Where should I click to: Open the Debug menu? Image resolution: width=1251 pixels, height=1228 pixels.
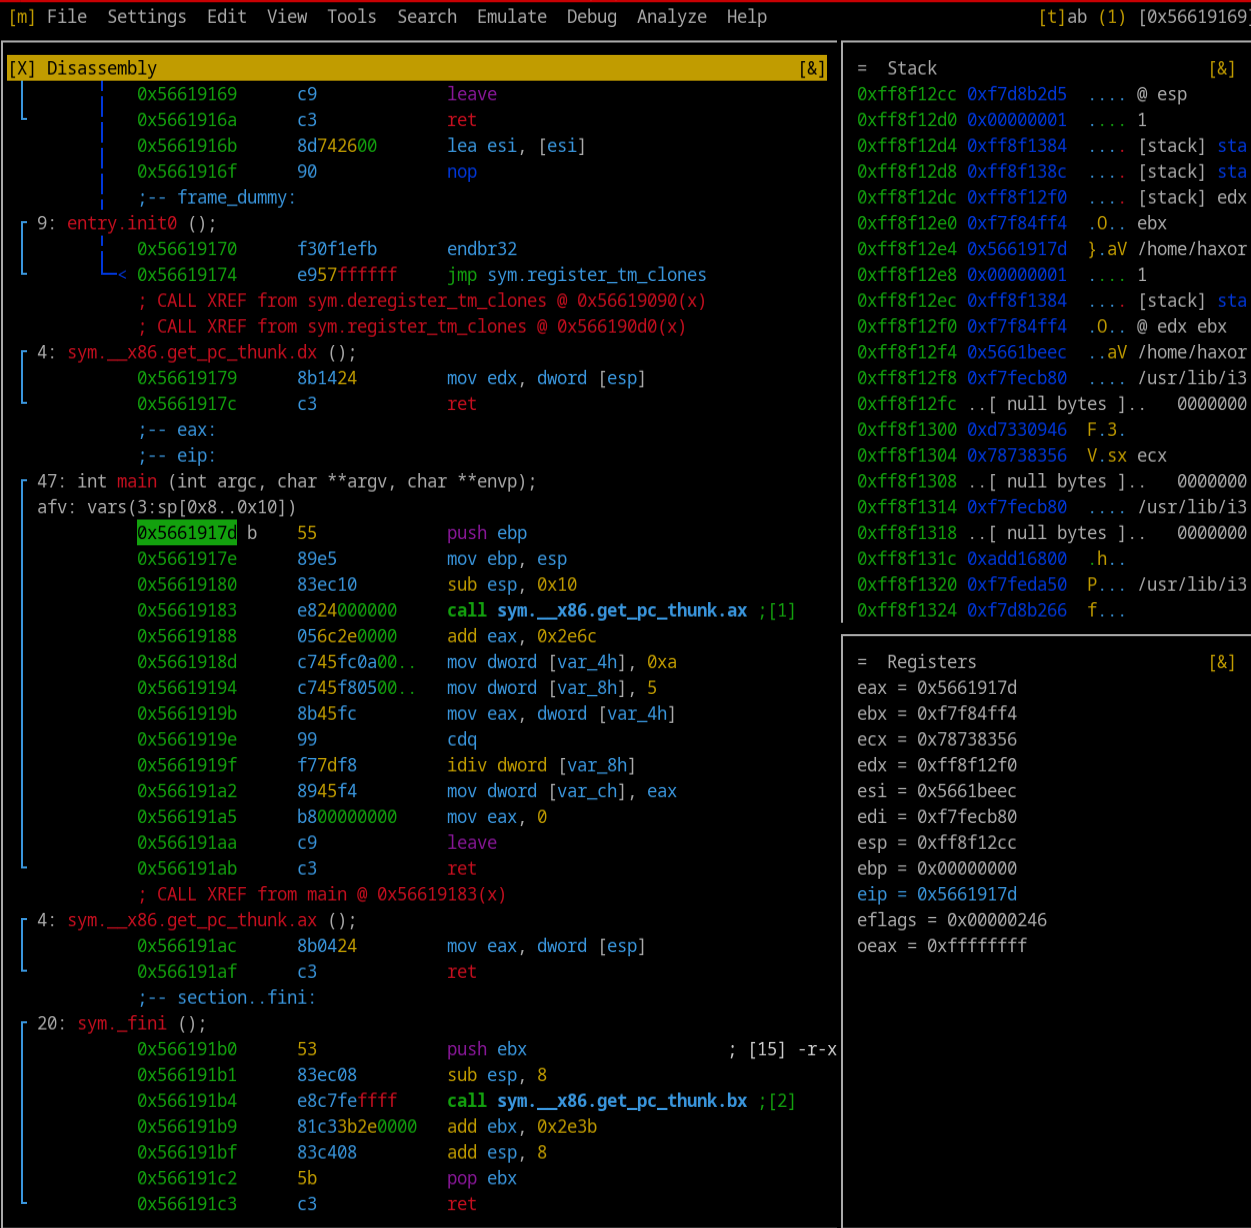click(x=591, y=17)
